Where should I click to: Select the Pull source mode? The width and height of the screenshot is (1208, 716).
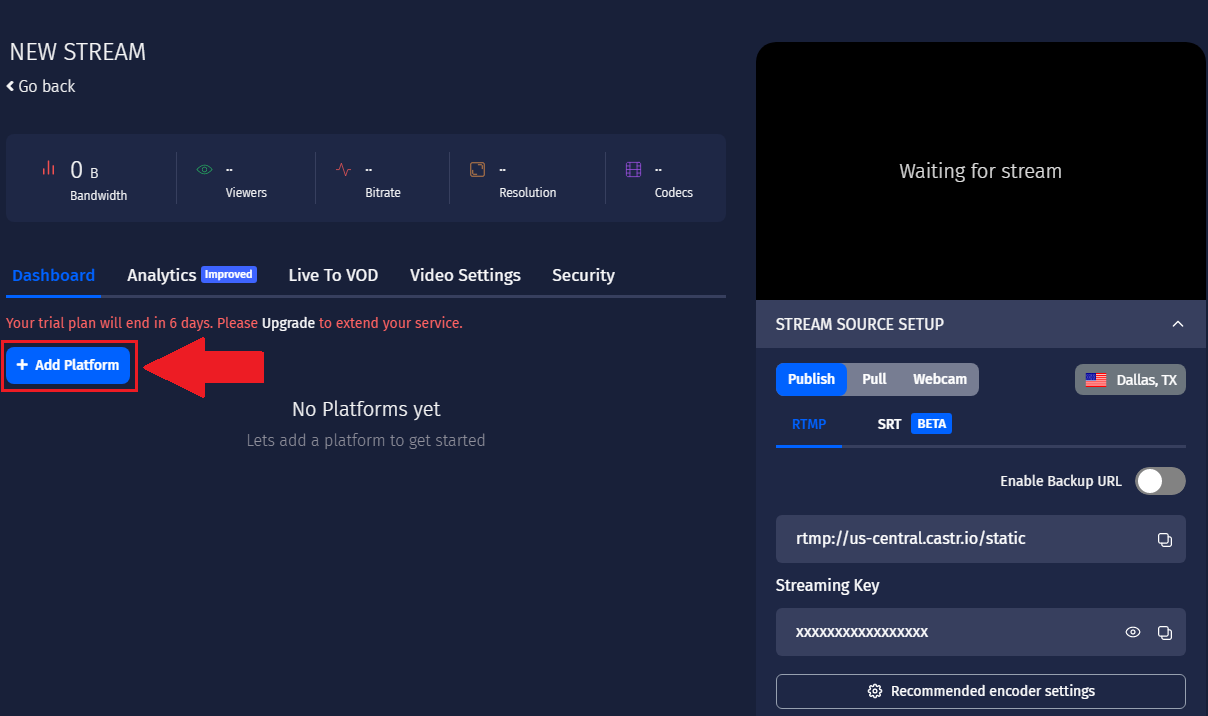click(x=874, y=379)
